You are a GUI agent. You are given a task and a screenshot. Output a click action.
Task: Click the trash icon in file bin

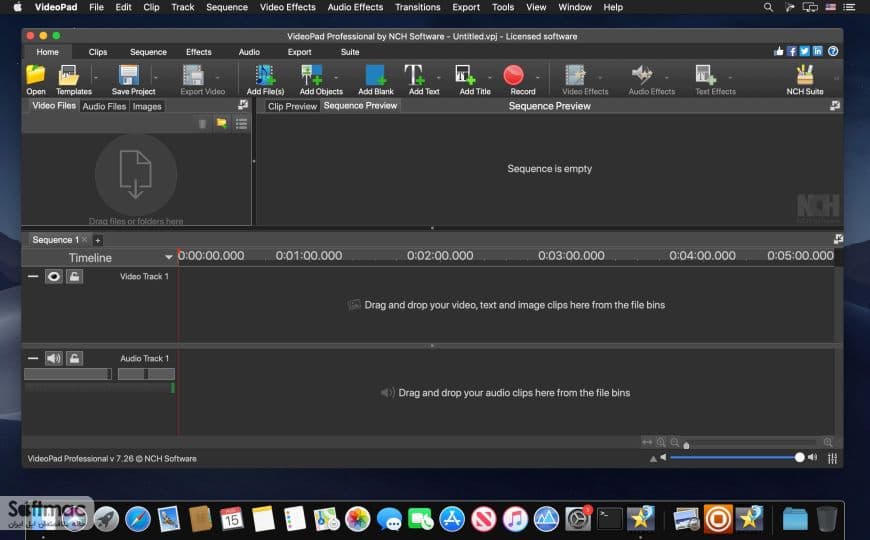point(203,123)
